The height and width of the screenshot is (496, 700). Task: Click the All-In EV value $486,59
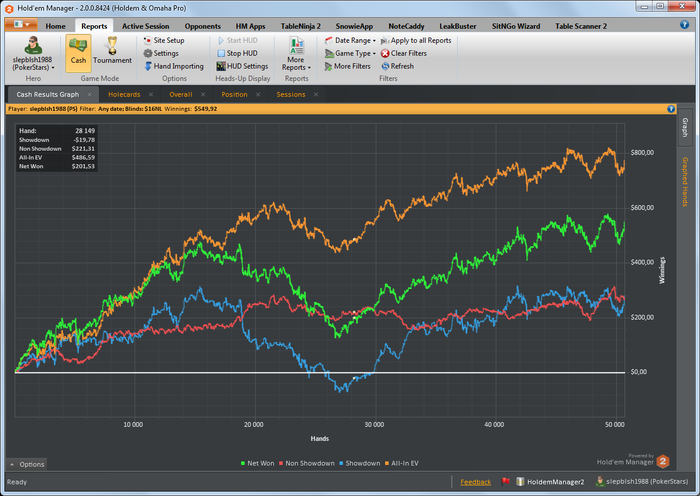[83, 158]
